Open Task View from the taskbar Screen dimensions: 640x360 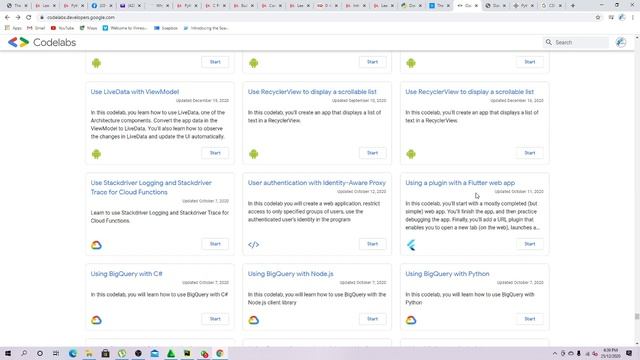pos(56,353)
